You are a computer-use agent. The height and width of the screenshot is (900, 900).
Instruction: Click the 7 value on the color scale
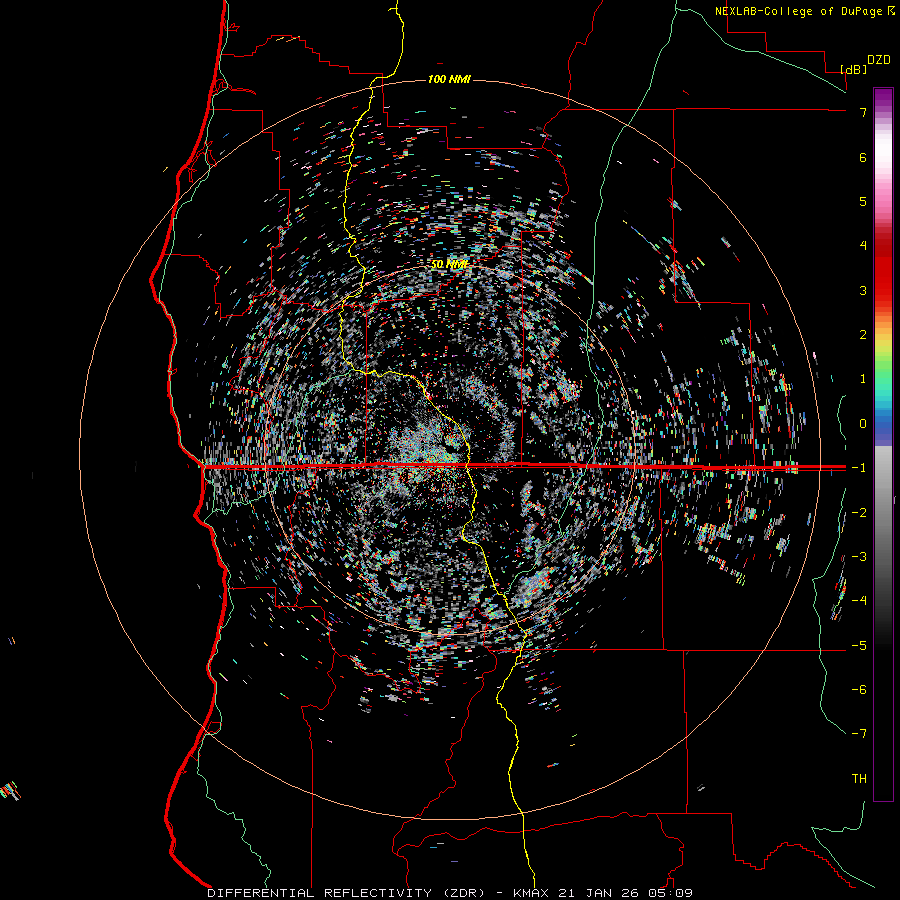(x=863, y=112)
